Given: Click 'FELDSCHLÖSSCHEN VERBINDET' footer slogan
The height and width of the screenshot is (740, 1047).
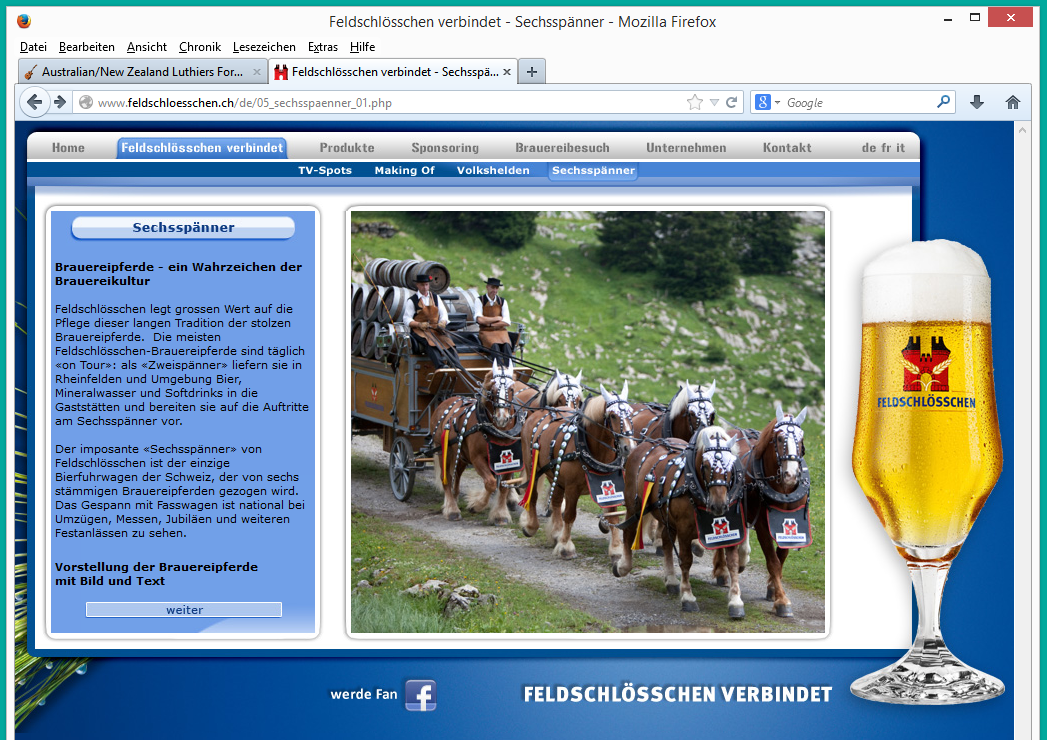Looking at the screenshot, I should pos(677,695).
